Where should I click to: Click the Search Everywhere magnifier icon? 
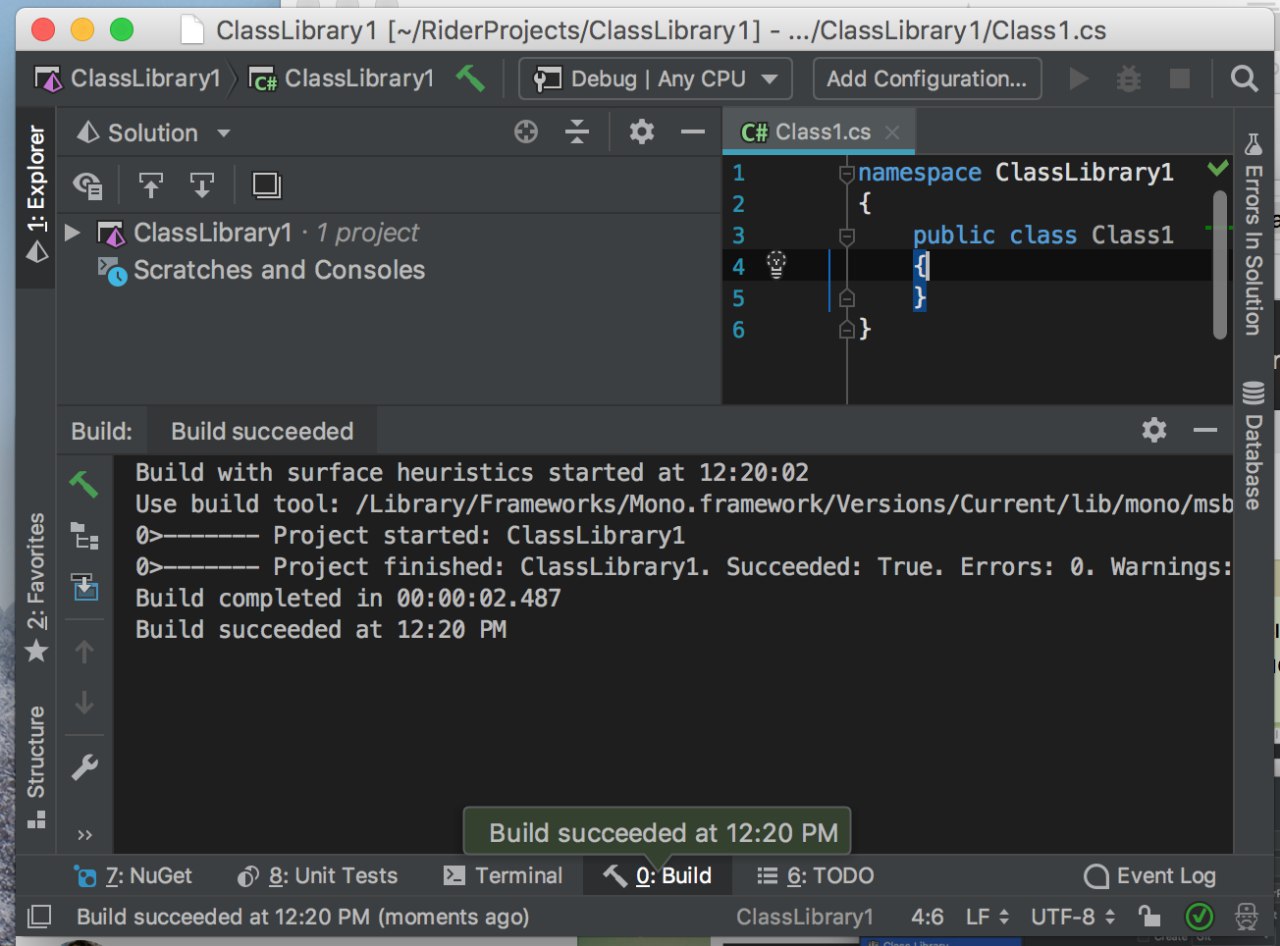coord(1244,79)
